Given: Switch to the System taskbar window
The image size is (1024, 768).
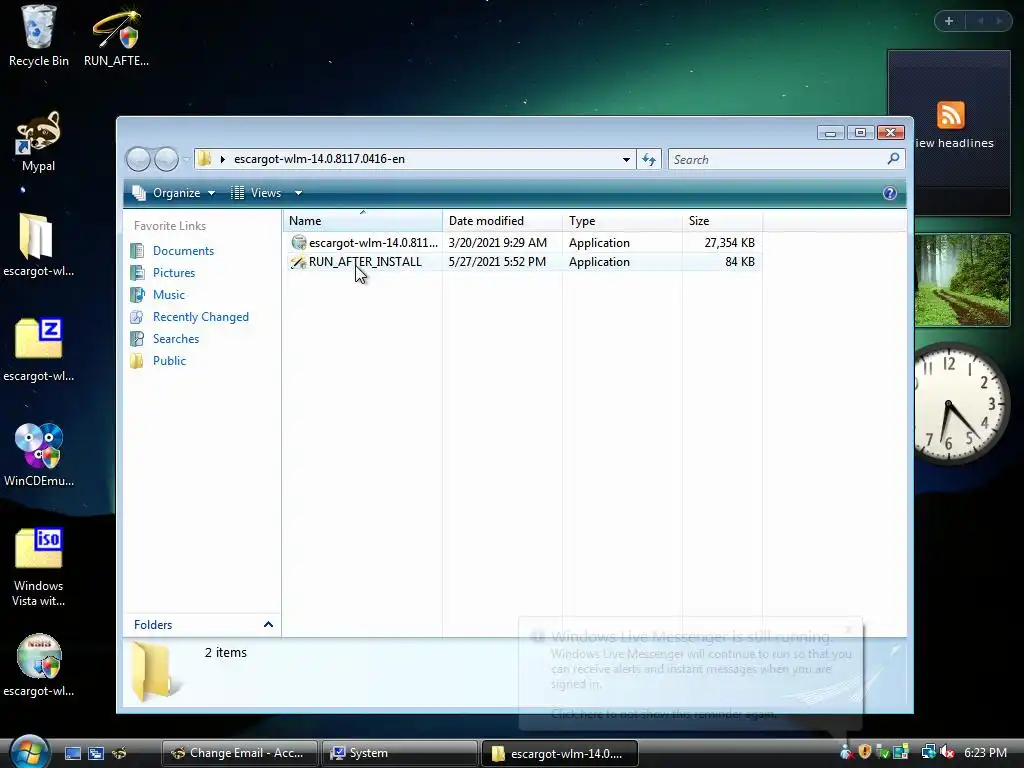Looking at the screenshot, I should pos(400,753).
